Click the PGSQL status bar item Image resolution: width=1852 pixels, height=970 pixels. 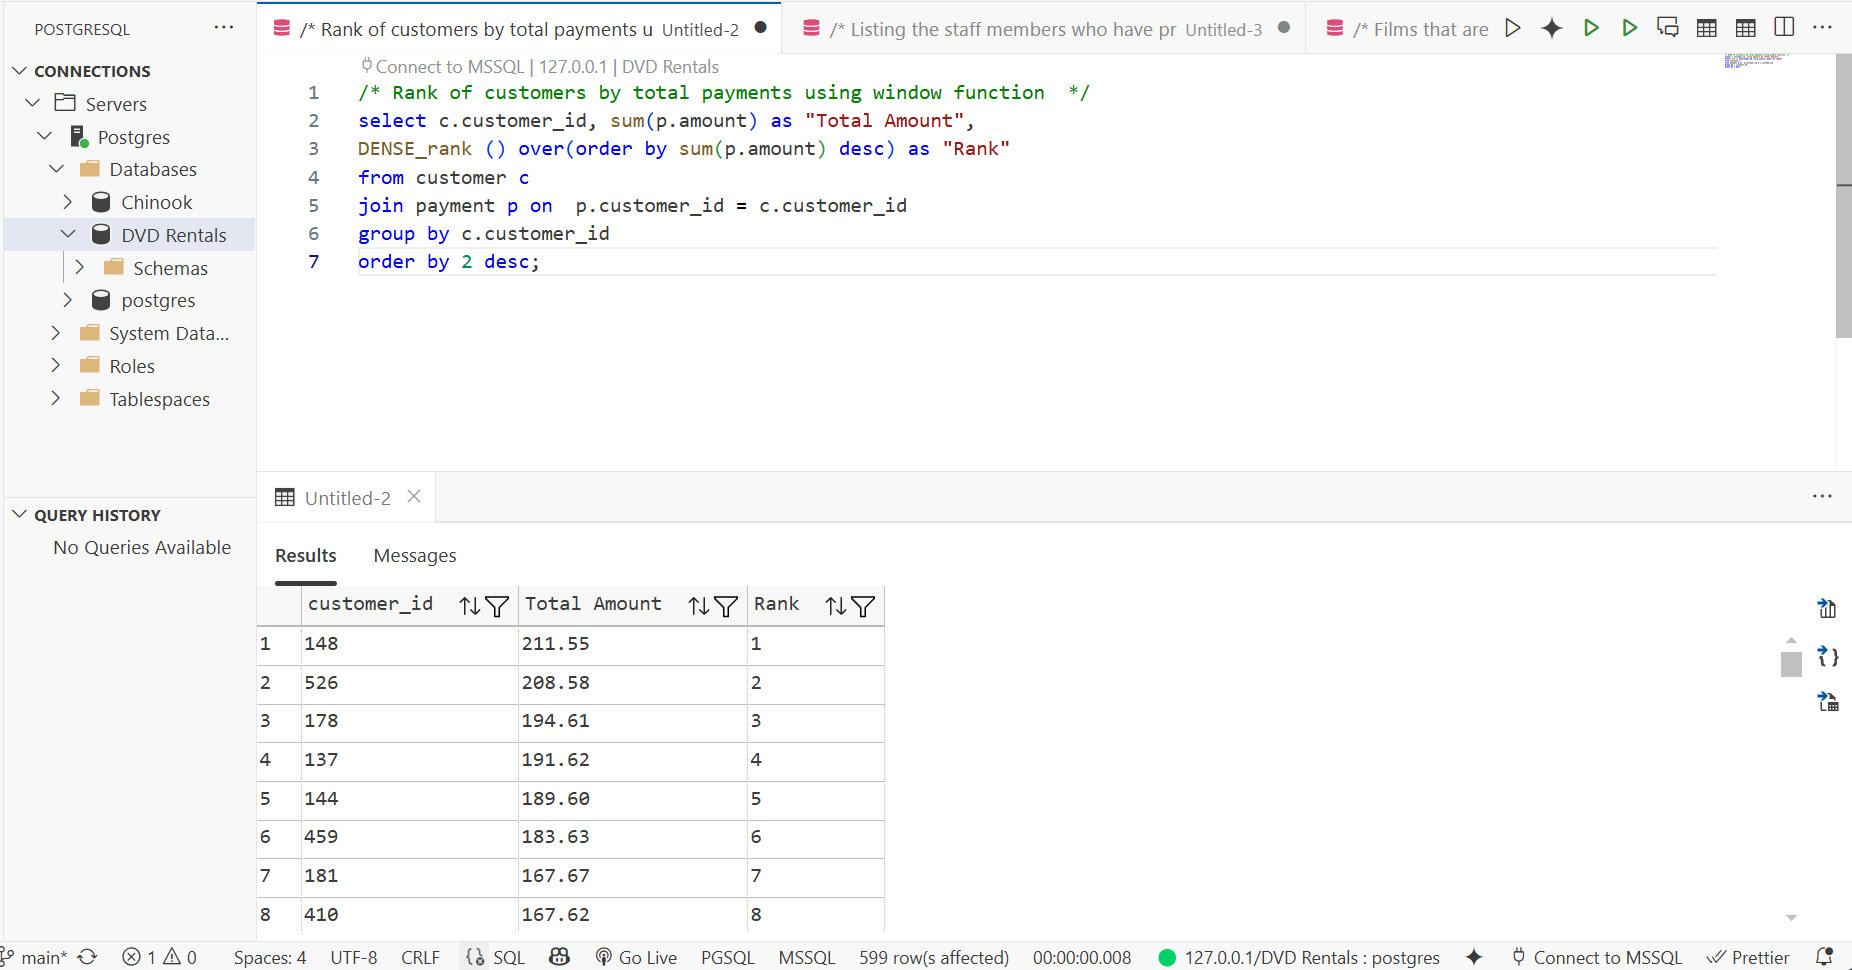[727, 957]
